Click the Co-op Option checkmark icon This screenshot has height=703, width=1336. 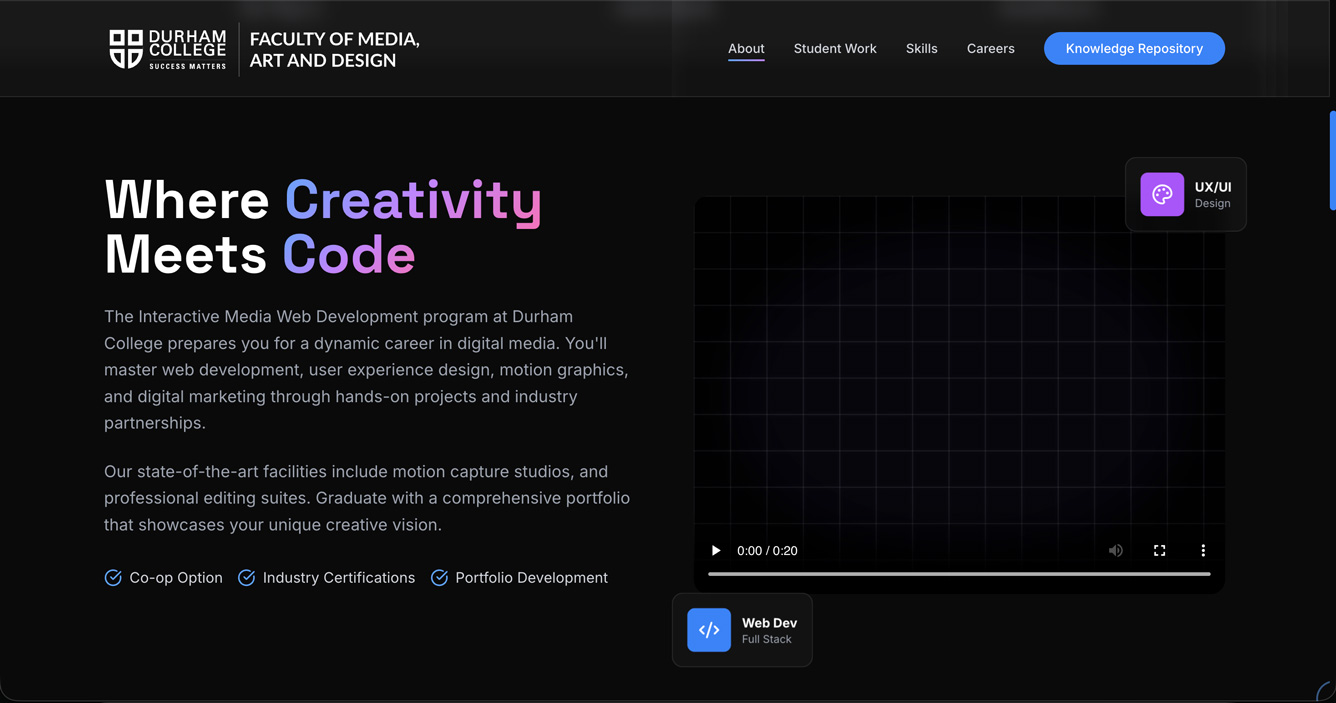[x=113, y=578]
